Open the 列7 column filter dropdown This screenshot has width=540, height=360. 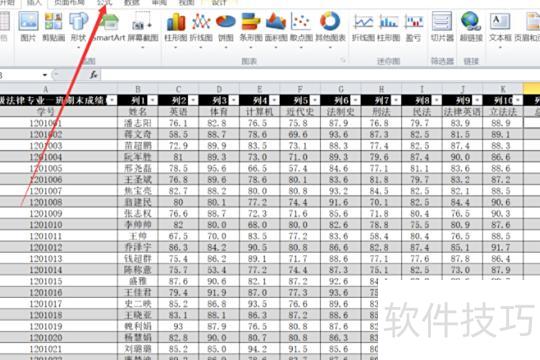[x=396, y=100]
